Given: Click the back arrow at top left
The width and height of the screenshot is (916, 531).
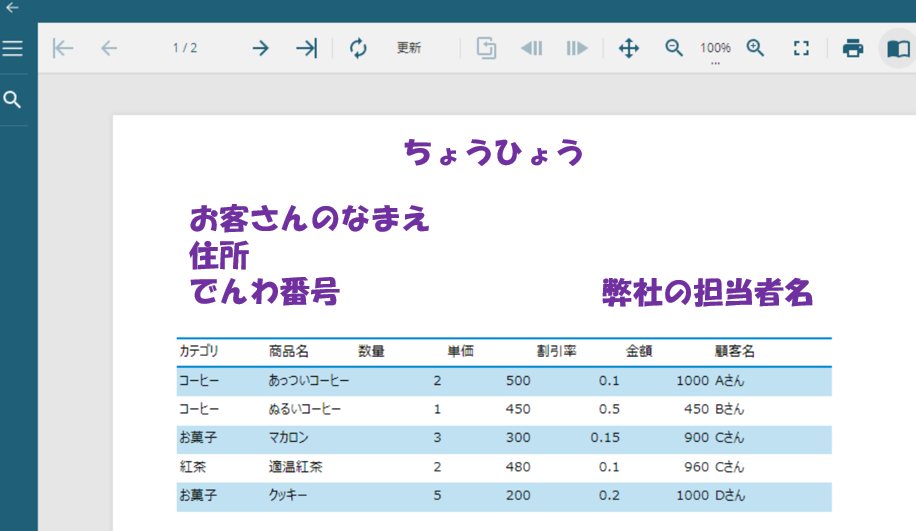Looking at the screenshot, I should (12, 7).
